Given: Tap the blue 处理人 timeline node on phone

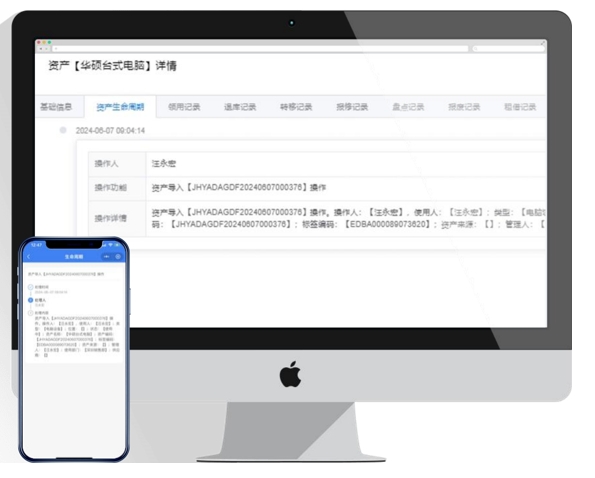Looking at the screenshot, I should pyautogui.click(x=31, y=300).
